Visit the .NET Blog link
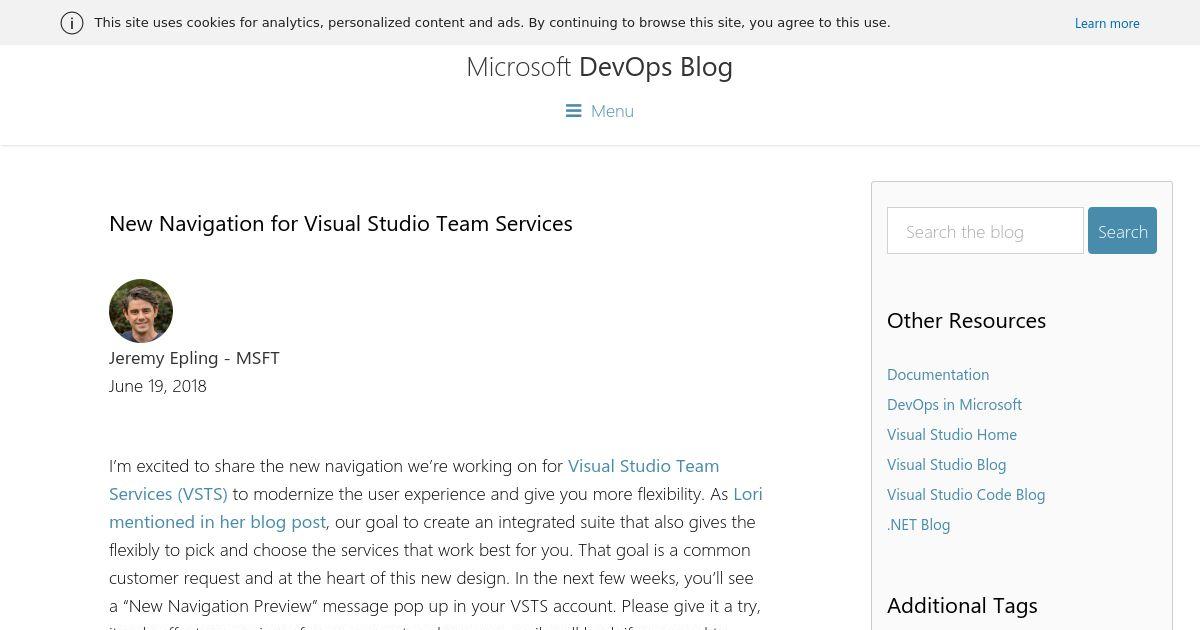The image size is (1200, 630). (918, 524)
